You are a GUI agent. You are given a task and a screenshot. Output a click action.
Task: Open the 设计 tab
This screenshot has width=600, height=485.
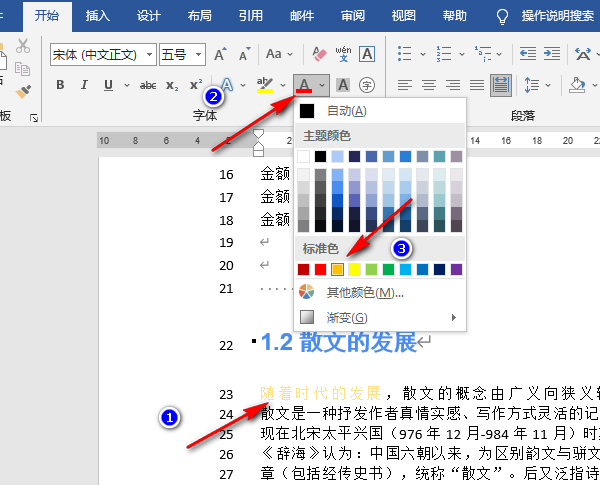point(148,16)
